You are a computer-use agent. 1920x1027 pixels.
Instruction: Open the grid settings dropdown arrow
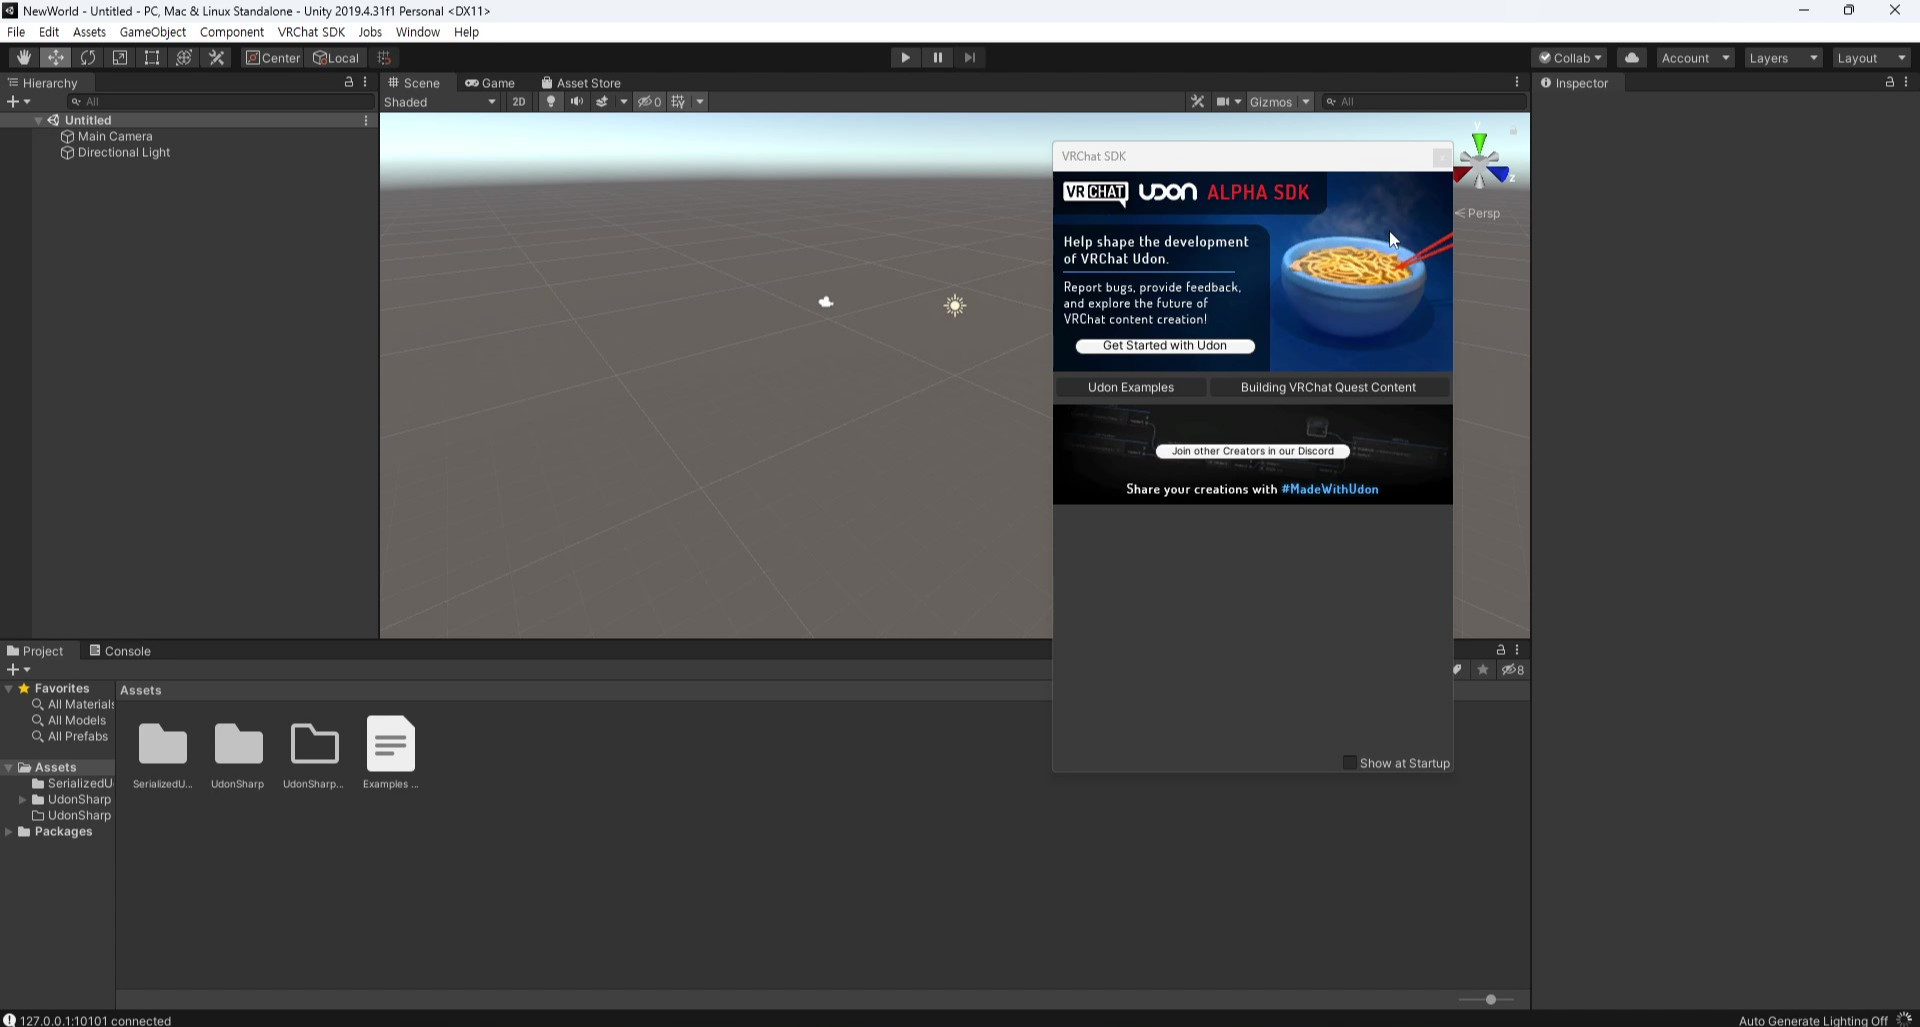pyautogui.click(x=700, y=102)
